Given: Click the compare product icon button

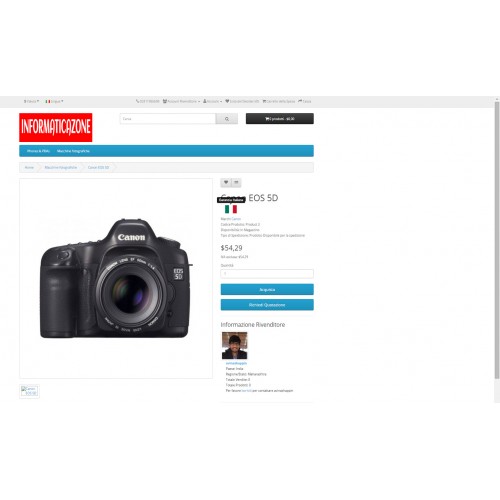Looking at the screenshot, I should pyautogui.click(x=236, y=182).
